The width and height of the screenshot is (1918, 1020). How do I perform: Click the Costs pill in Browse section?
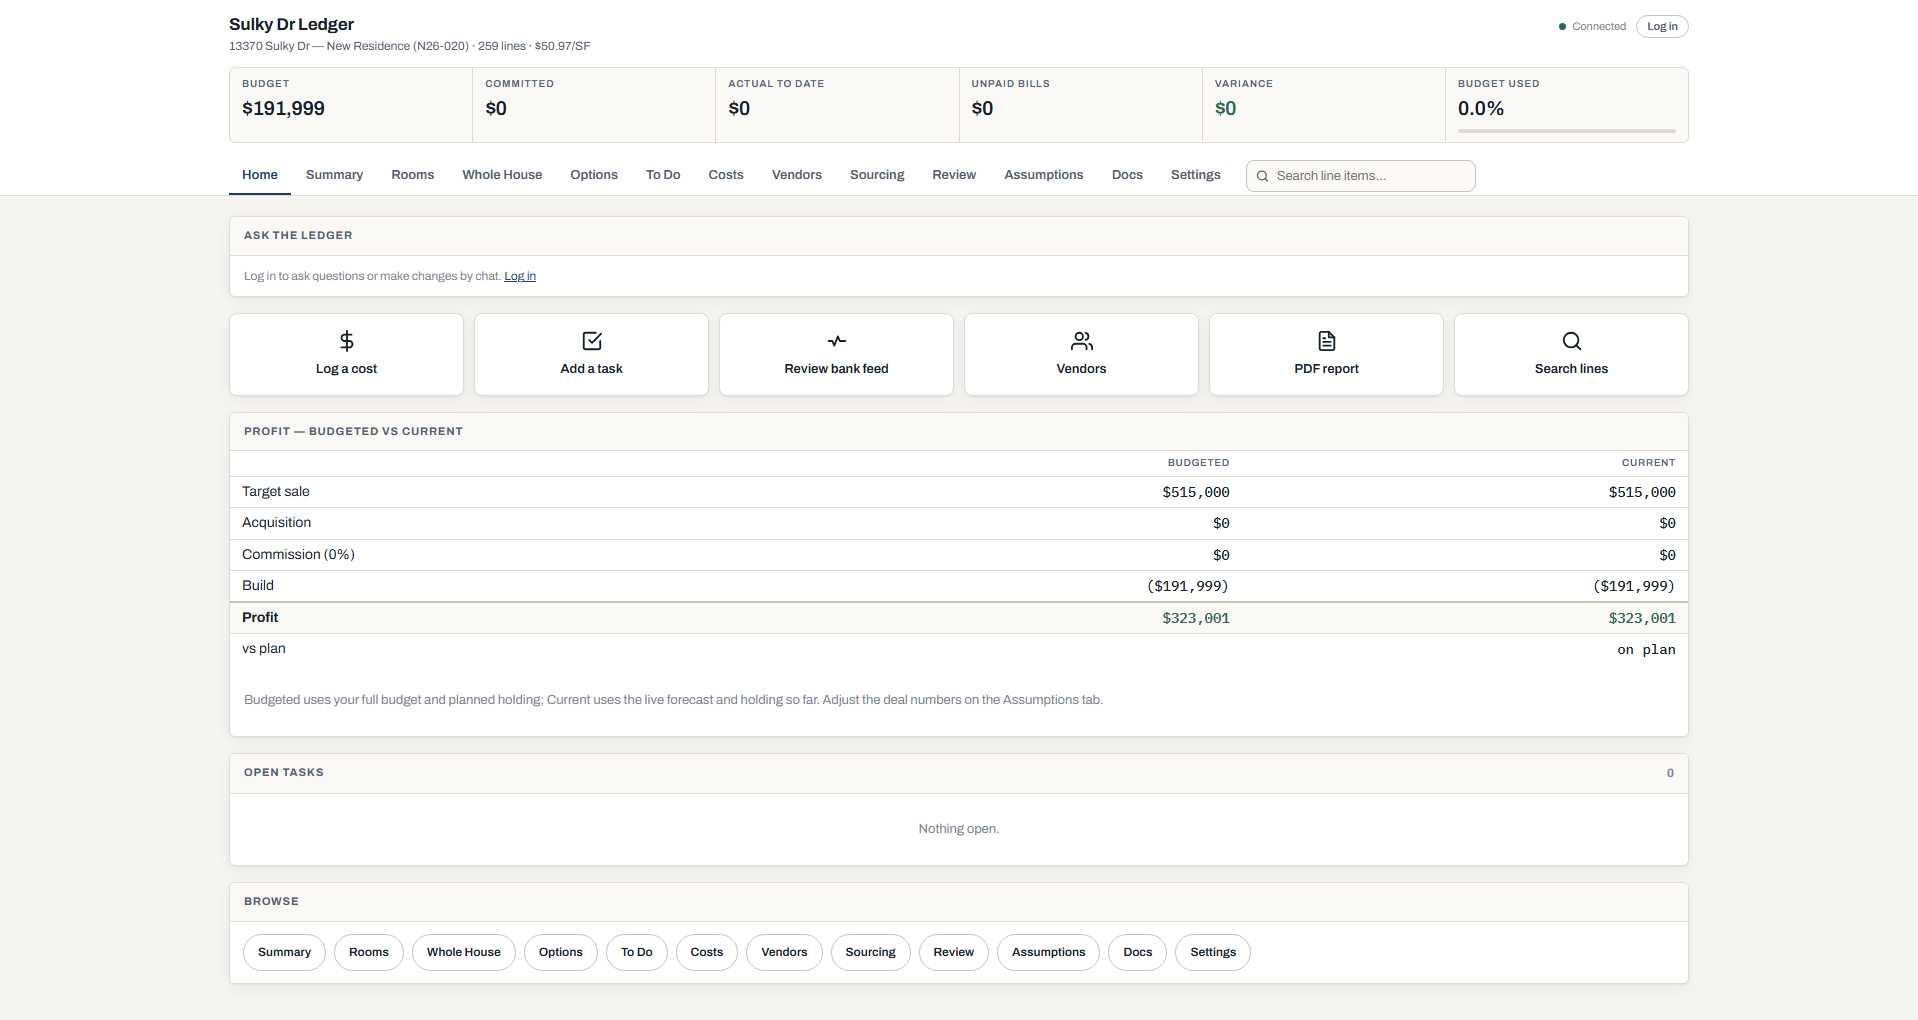point(707,952)
